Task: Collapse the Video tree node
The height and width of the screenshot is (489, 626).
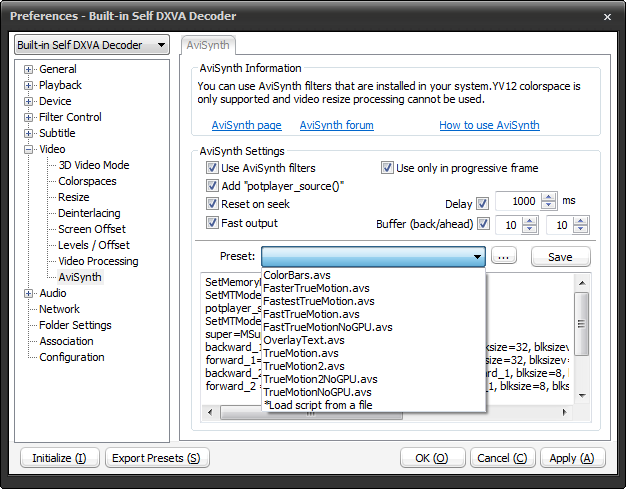Action: coord(28,149)
